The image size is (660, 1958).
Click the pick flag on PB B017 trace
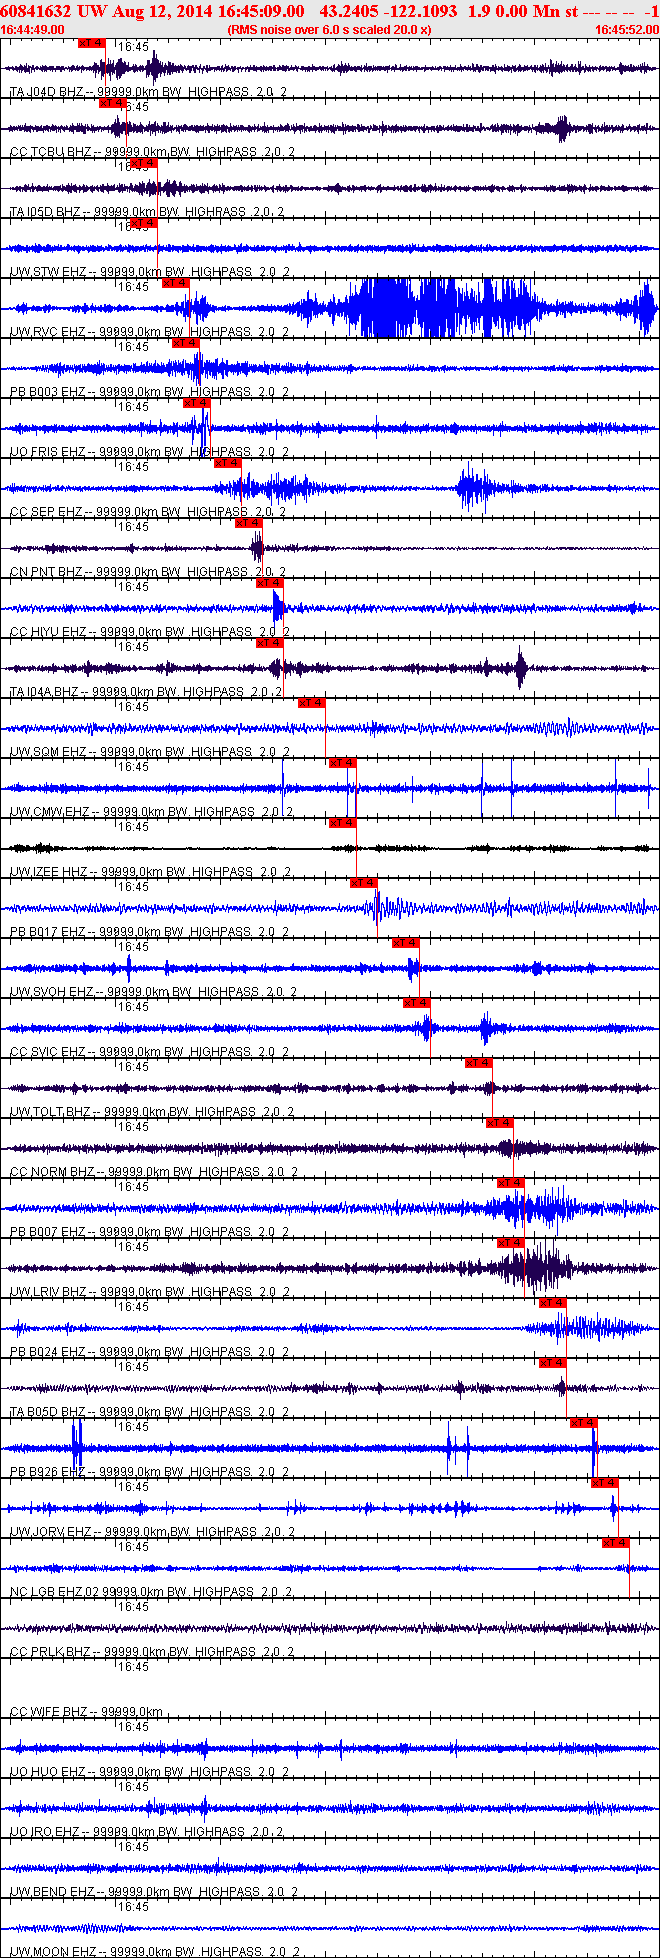[364, 883]
